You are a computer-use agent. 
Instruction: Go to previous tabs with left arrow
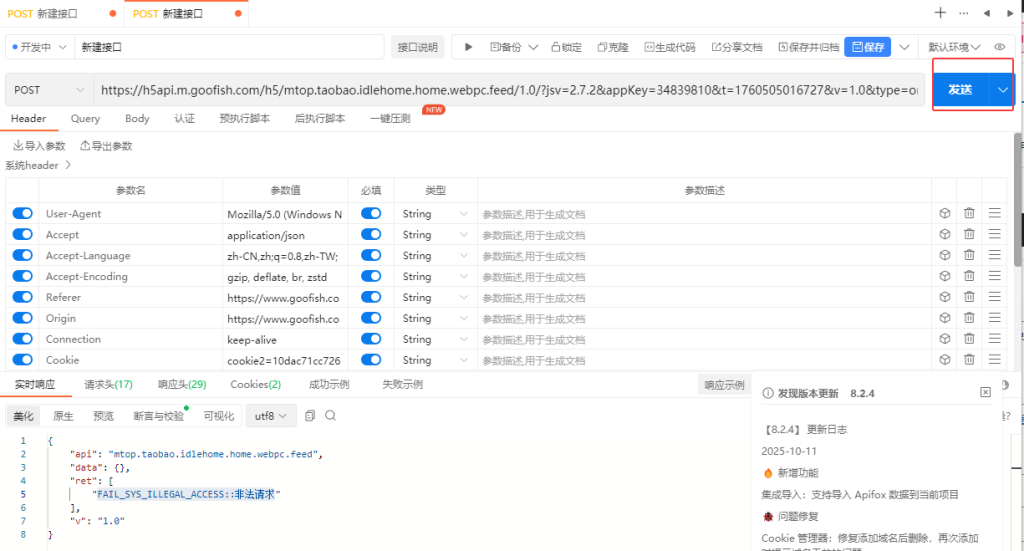(x=986, y=13)
